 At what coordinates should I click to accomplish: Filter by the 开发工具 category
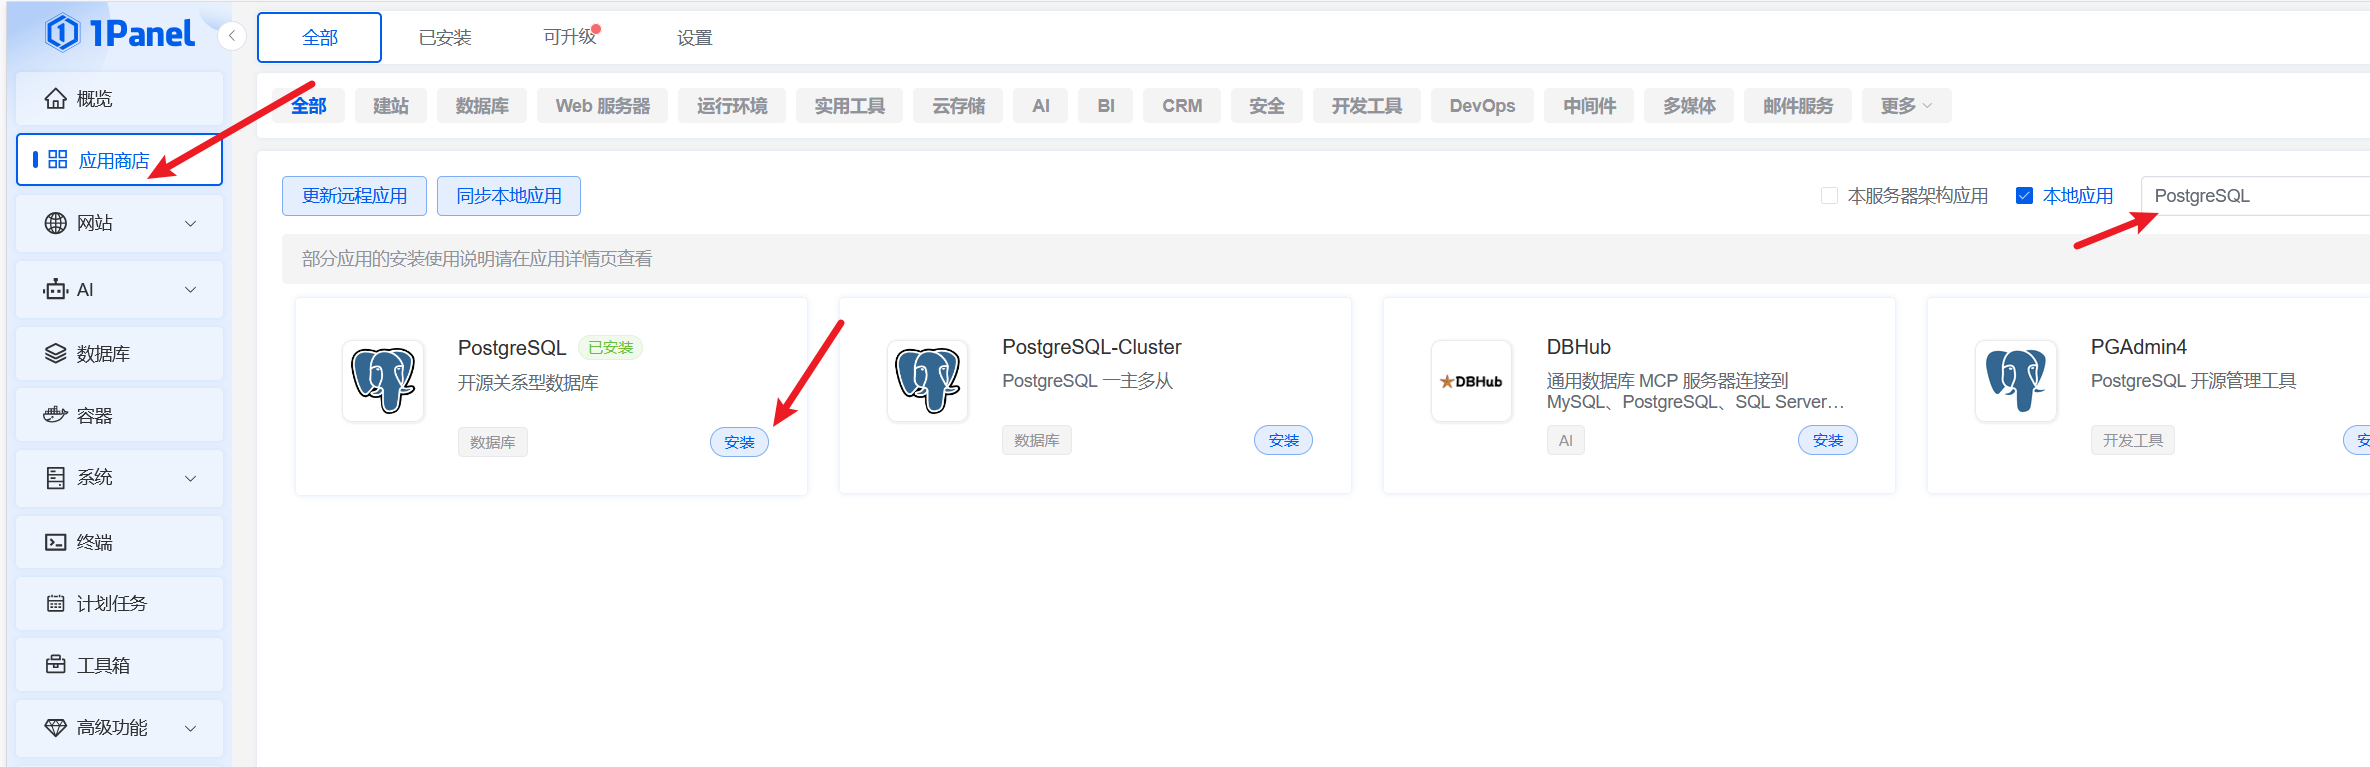tap(1366, 106)
